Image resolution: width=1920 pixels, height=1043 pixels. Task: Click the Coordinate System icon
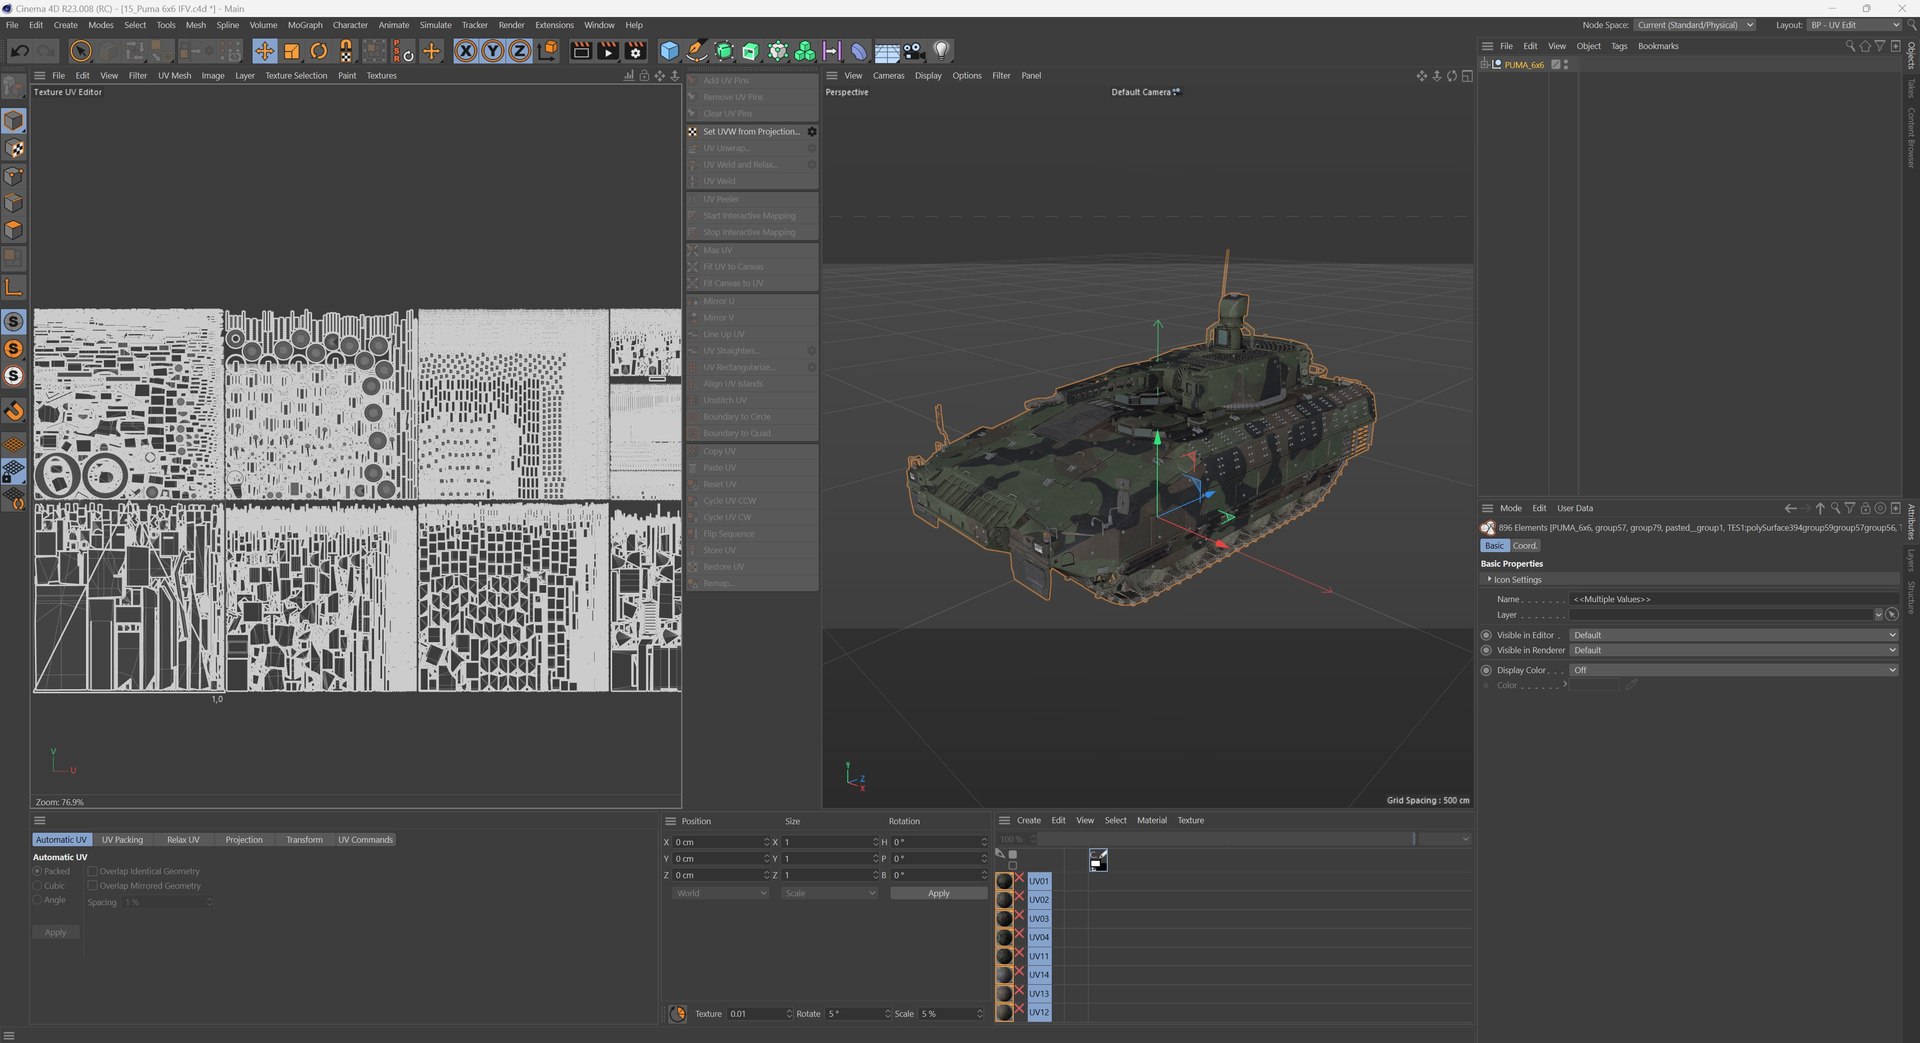coord(547,51)
